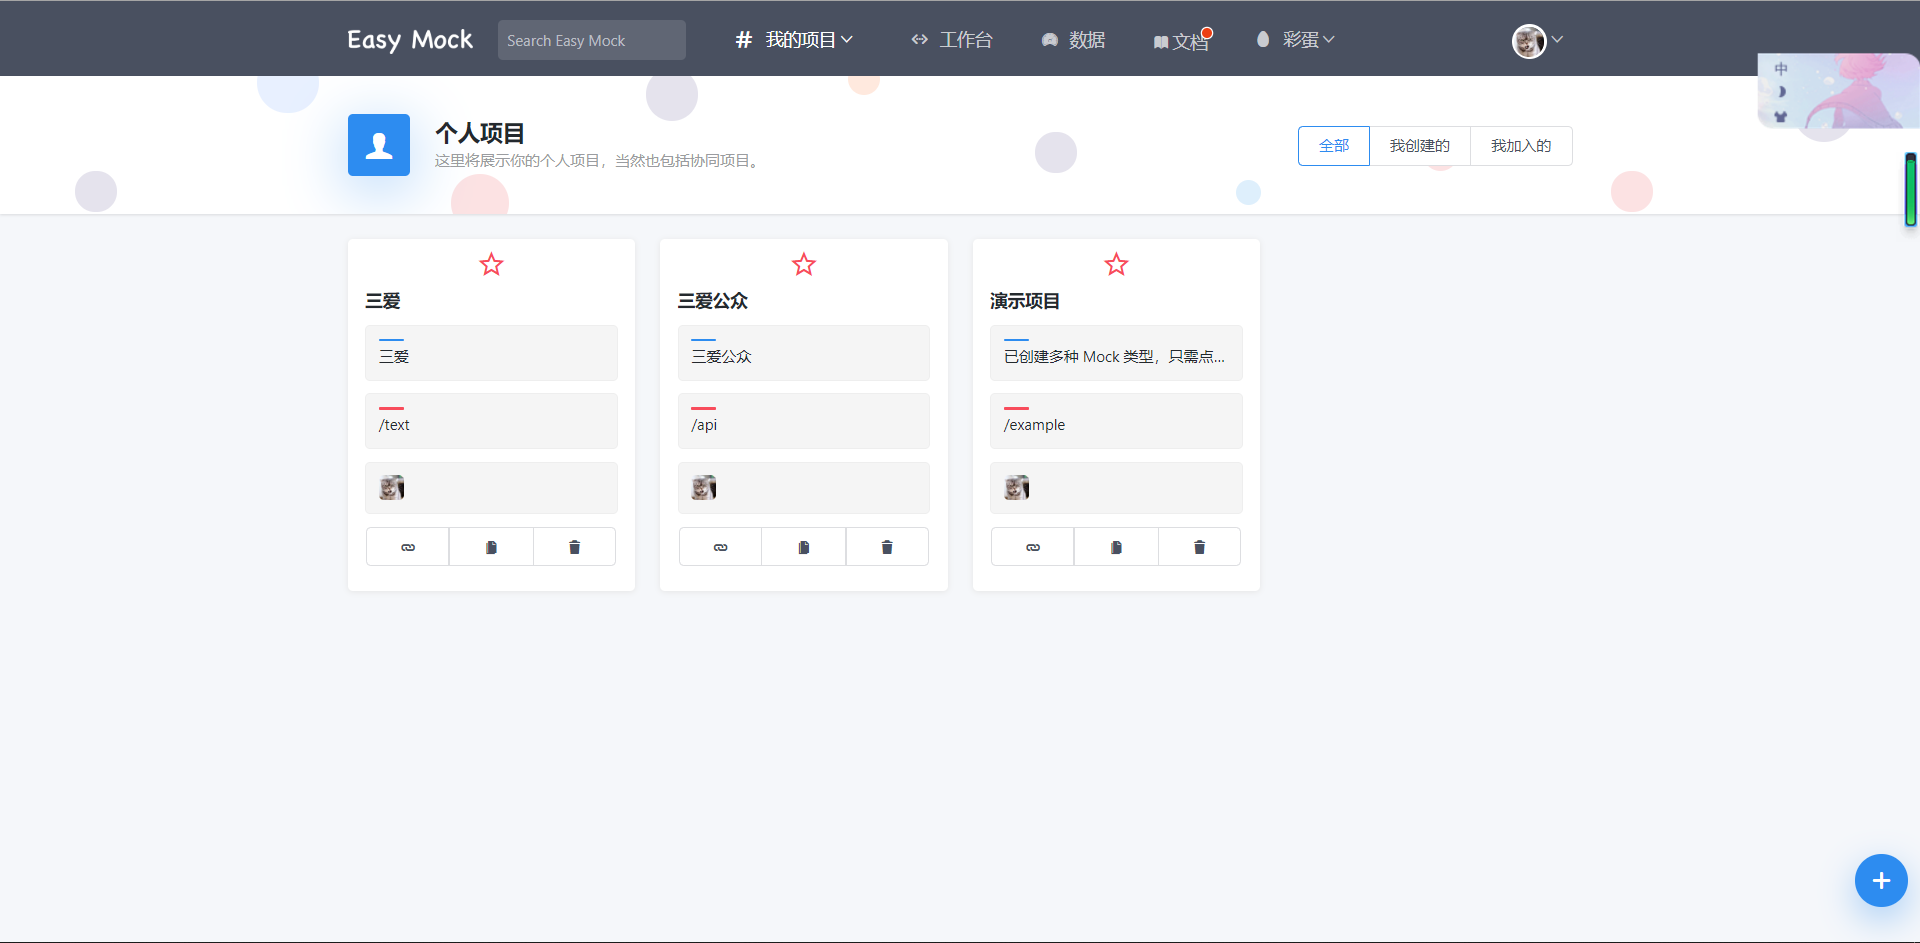Viewport: 1920px width, 943px height.
Task: Click the shirt skin icon in widget
Action: pos(1780,116)
